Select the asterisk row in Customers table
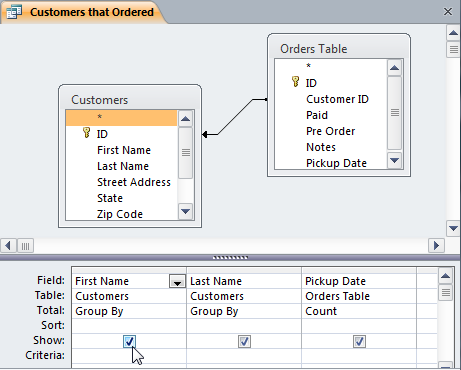This screenshot has height=370, width=461. (x=121, y=117)
